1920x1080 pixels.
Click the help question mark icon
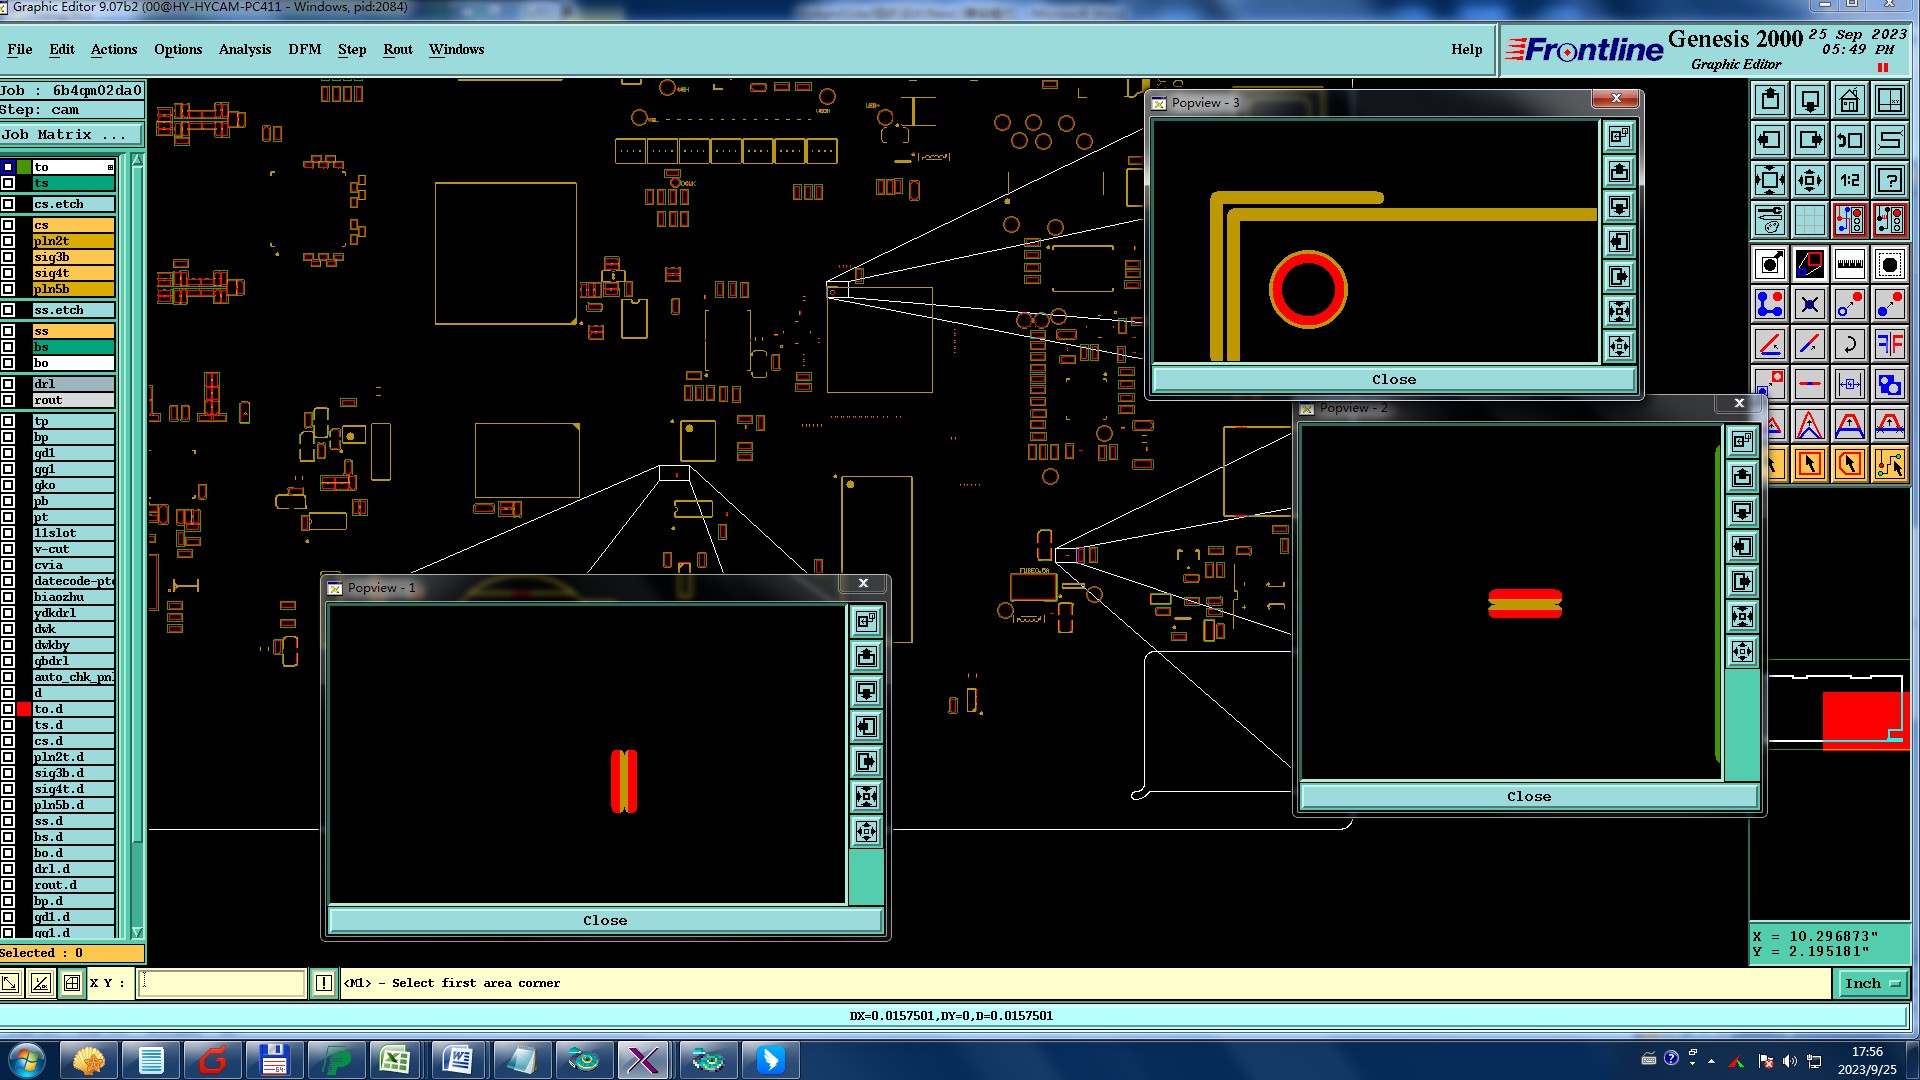coord(1889,180)
